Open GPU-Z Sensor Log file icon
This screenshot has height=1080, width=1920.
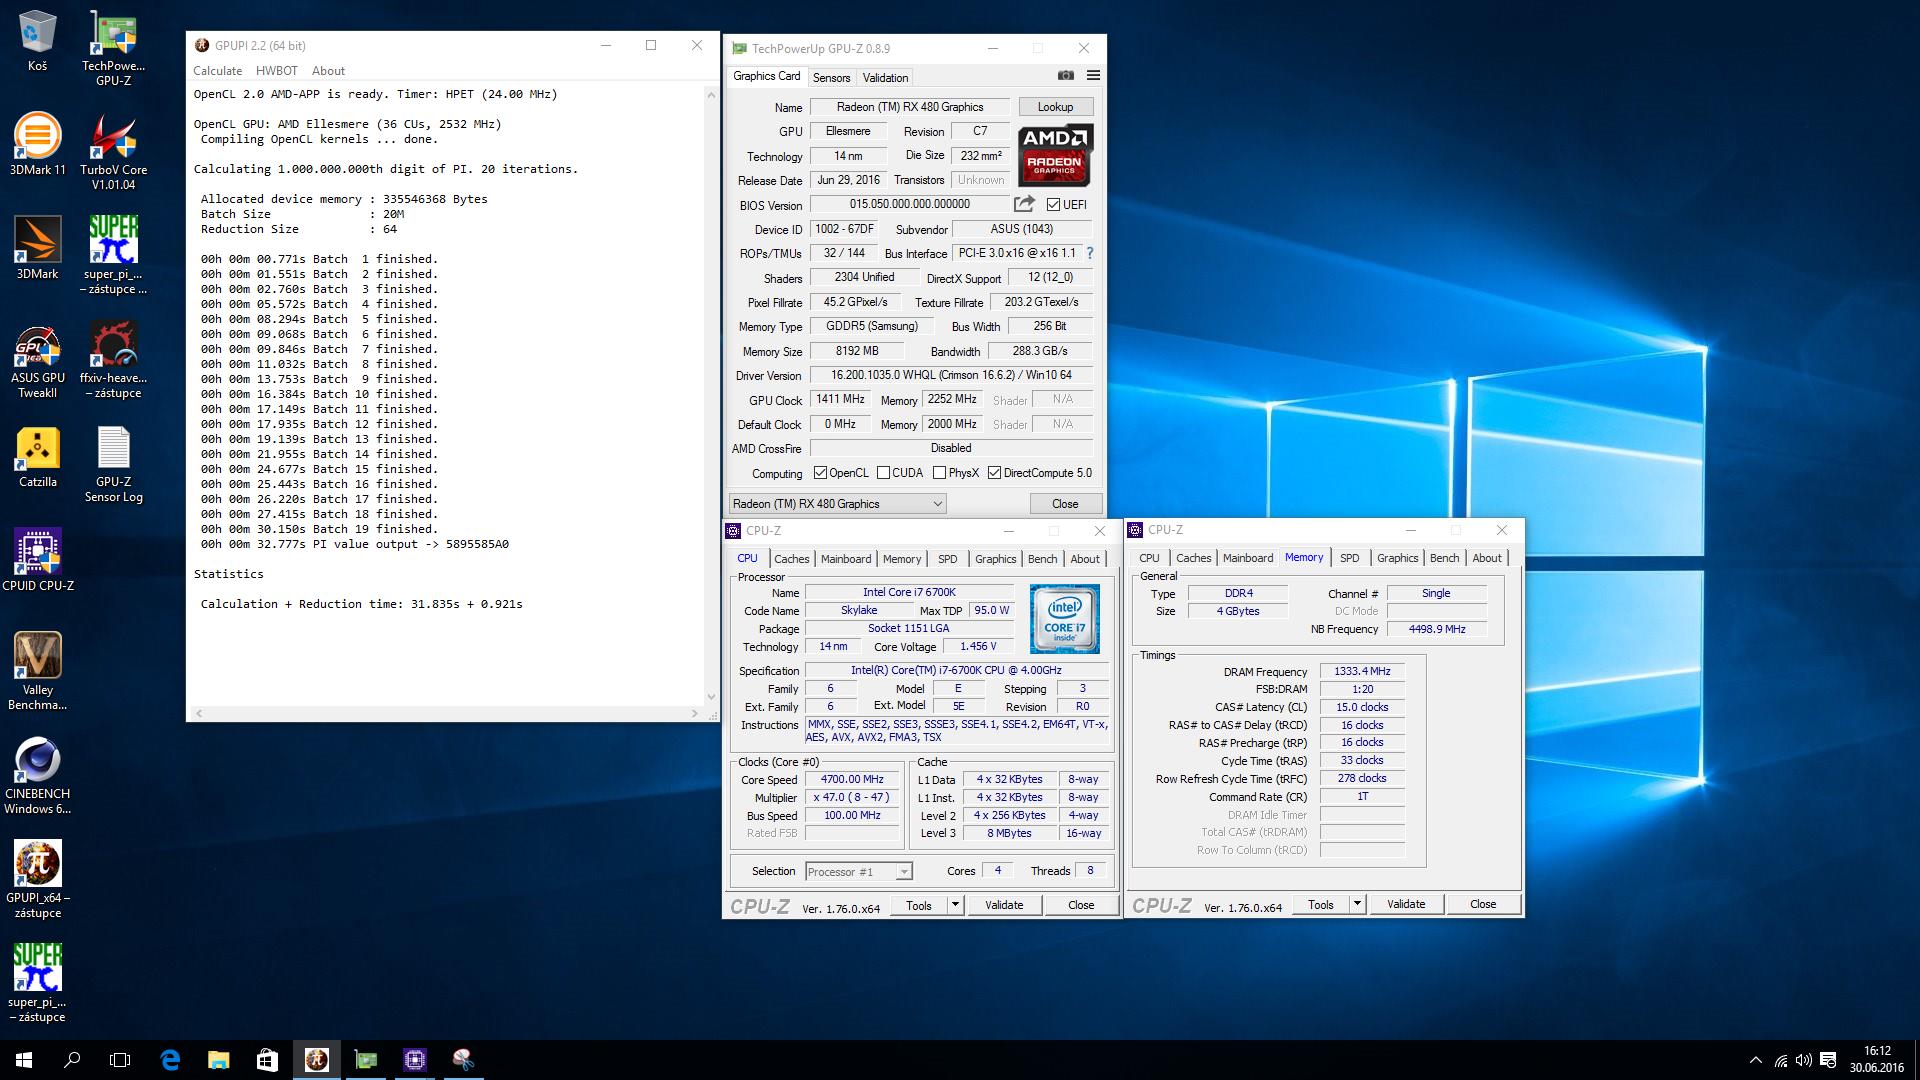(x=113, y=464)
